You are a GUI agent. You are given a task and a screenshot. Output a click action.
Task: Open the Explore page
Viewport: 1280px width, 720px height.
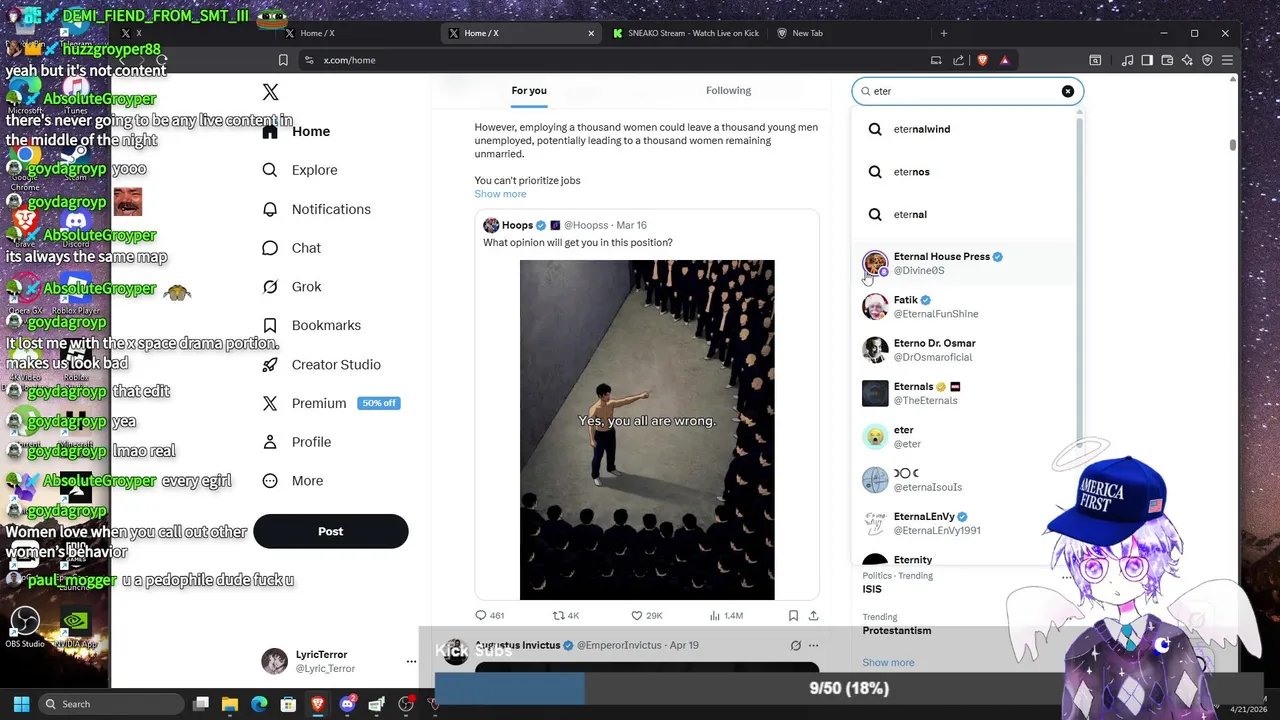(301, 170)
